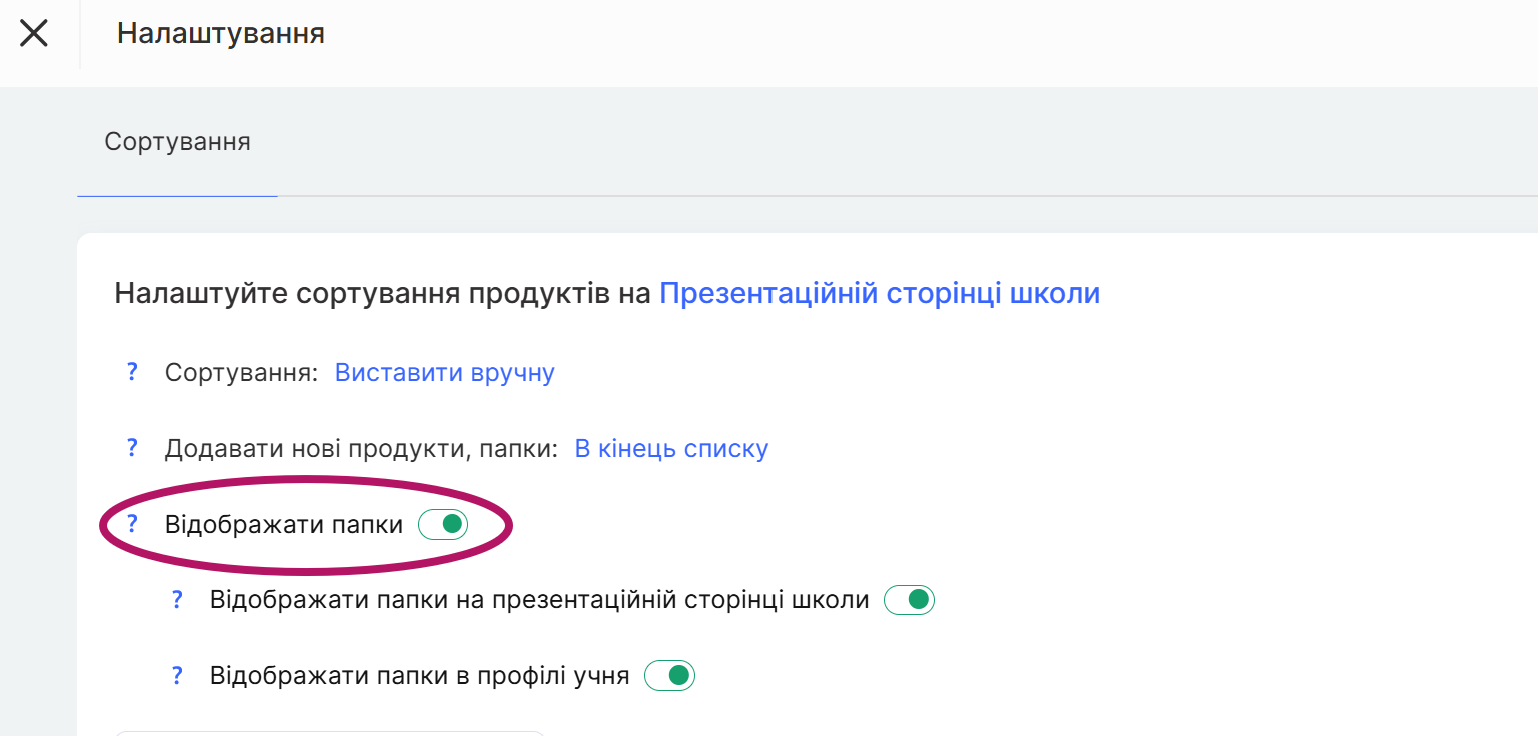This screenshot has height=736, width=1538.
Task: Turn off папки в профілі учня switch
Action: tap(669, 676)
